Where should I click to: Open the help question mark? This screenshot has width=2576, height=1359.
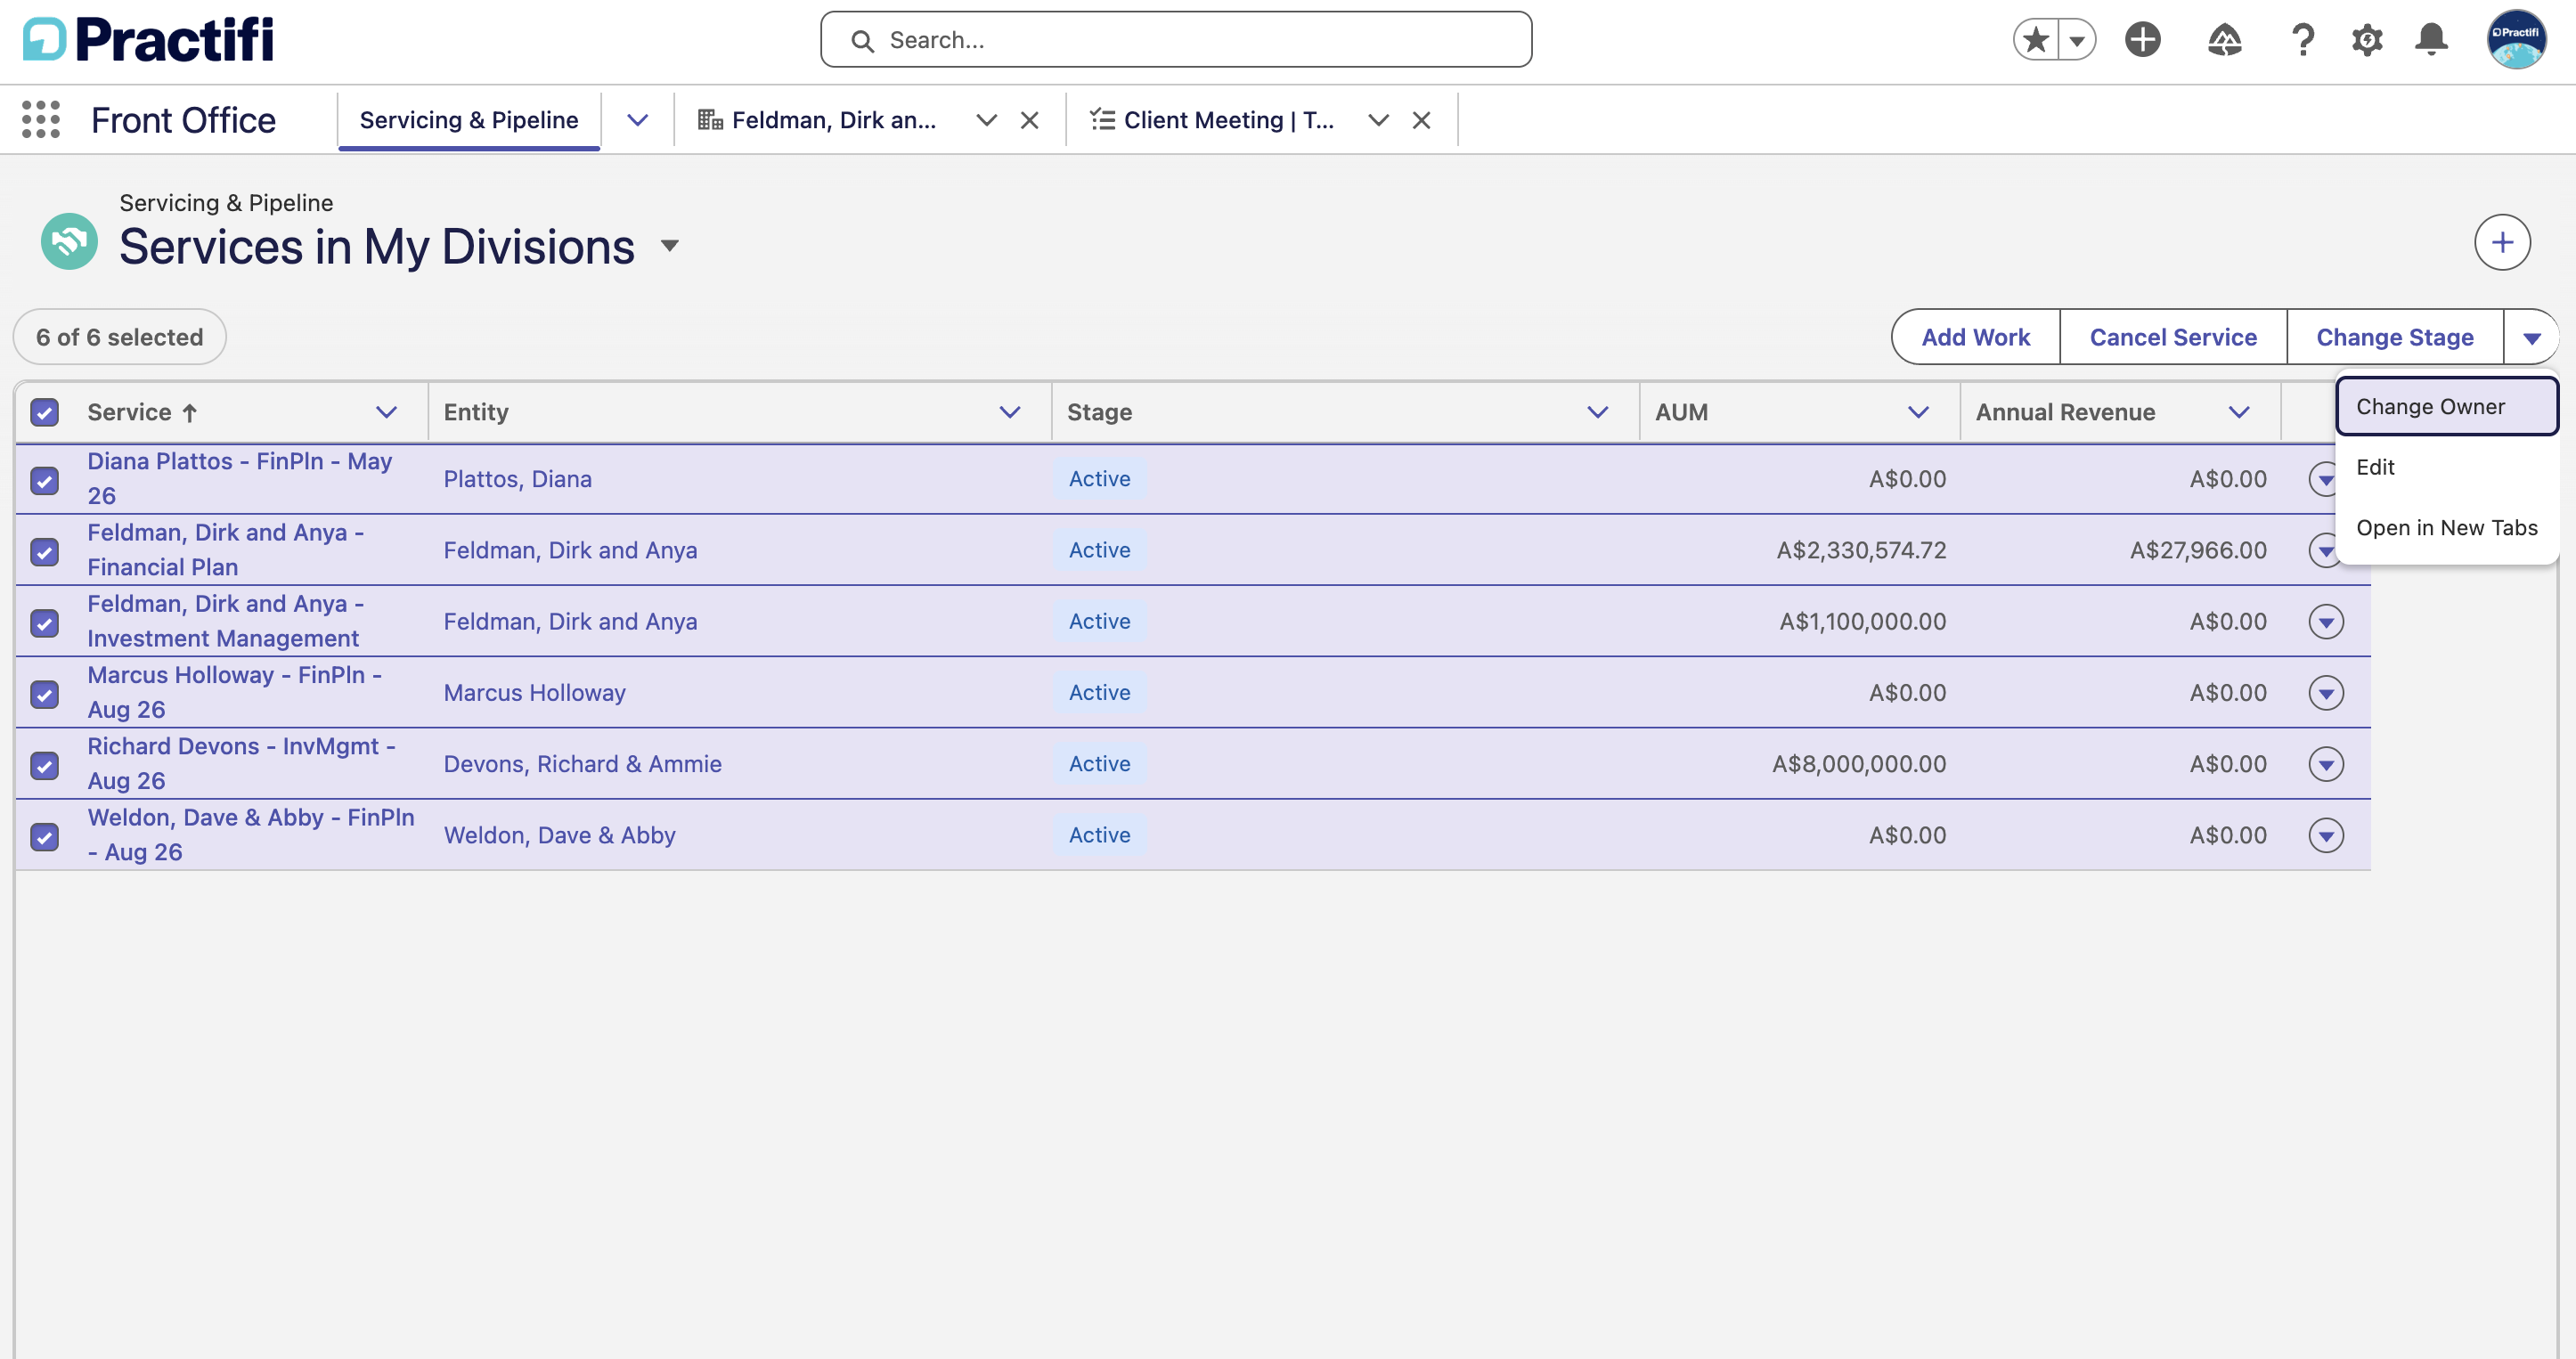(2302, 40)
